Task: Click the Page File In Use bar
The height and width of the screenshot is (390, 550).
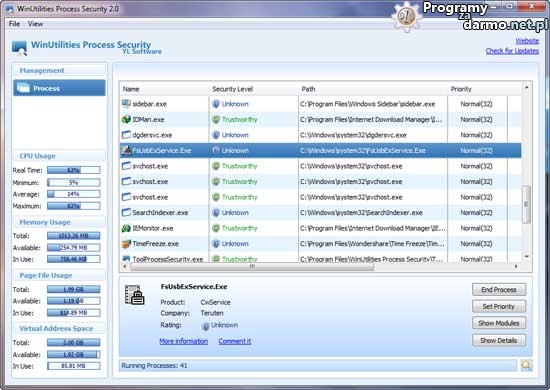Action: coord(74,312)
